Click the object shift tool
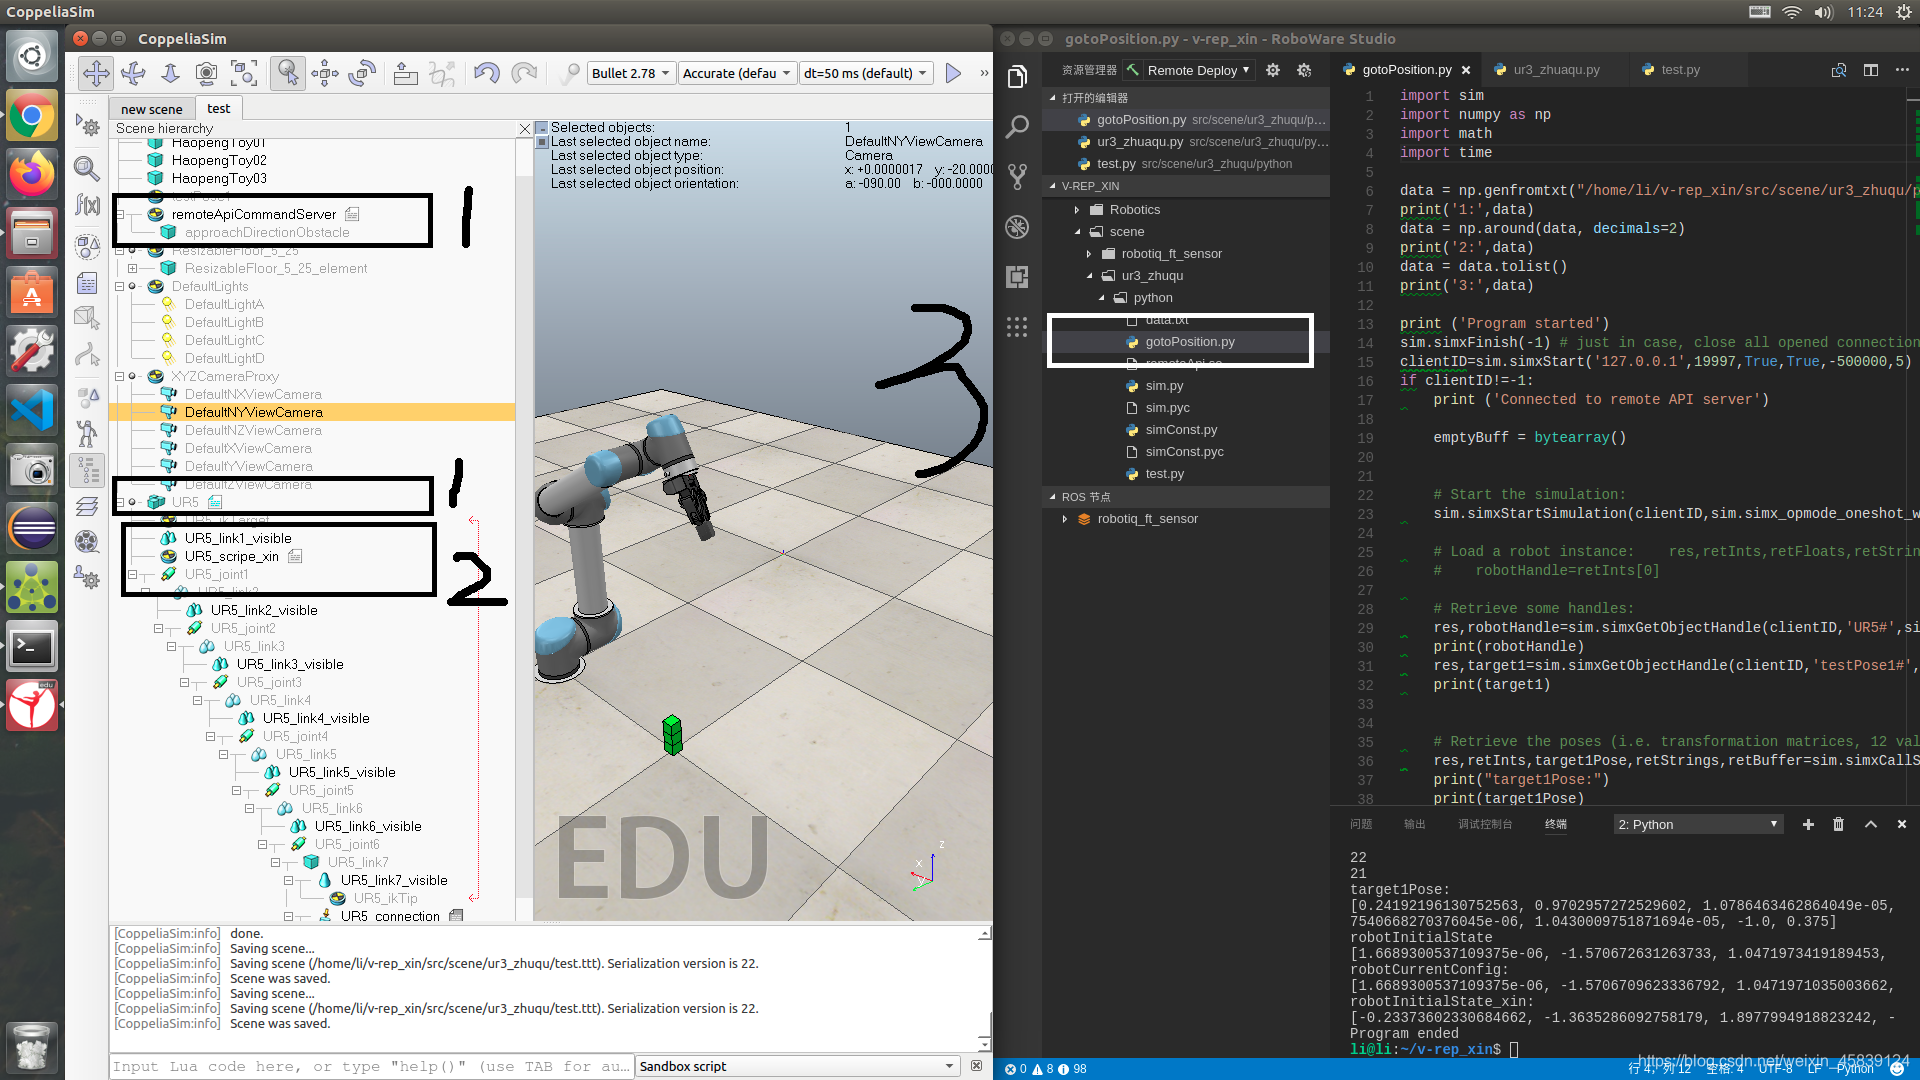Screen dimensions: 1920x1080 (x=325, y=73)
